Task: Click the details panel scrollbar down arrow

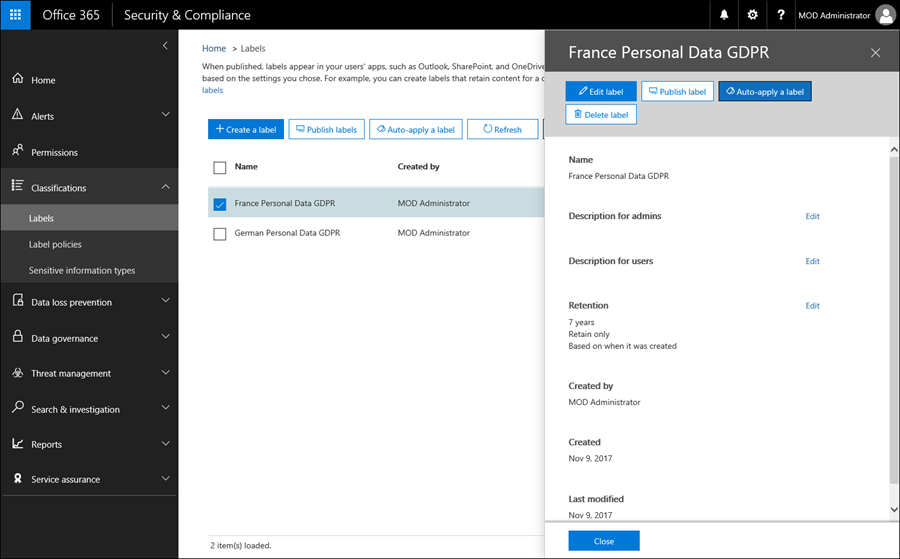Action: tap(893, 510)
